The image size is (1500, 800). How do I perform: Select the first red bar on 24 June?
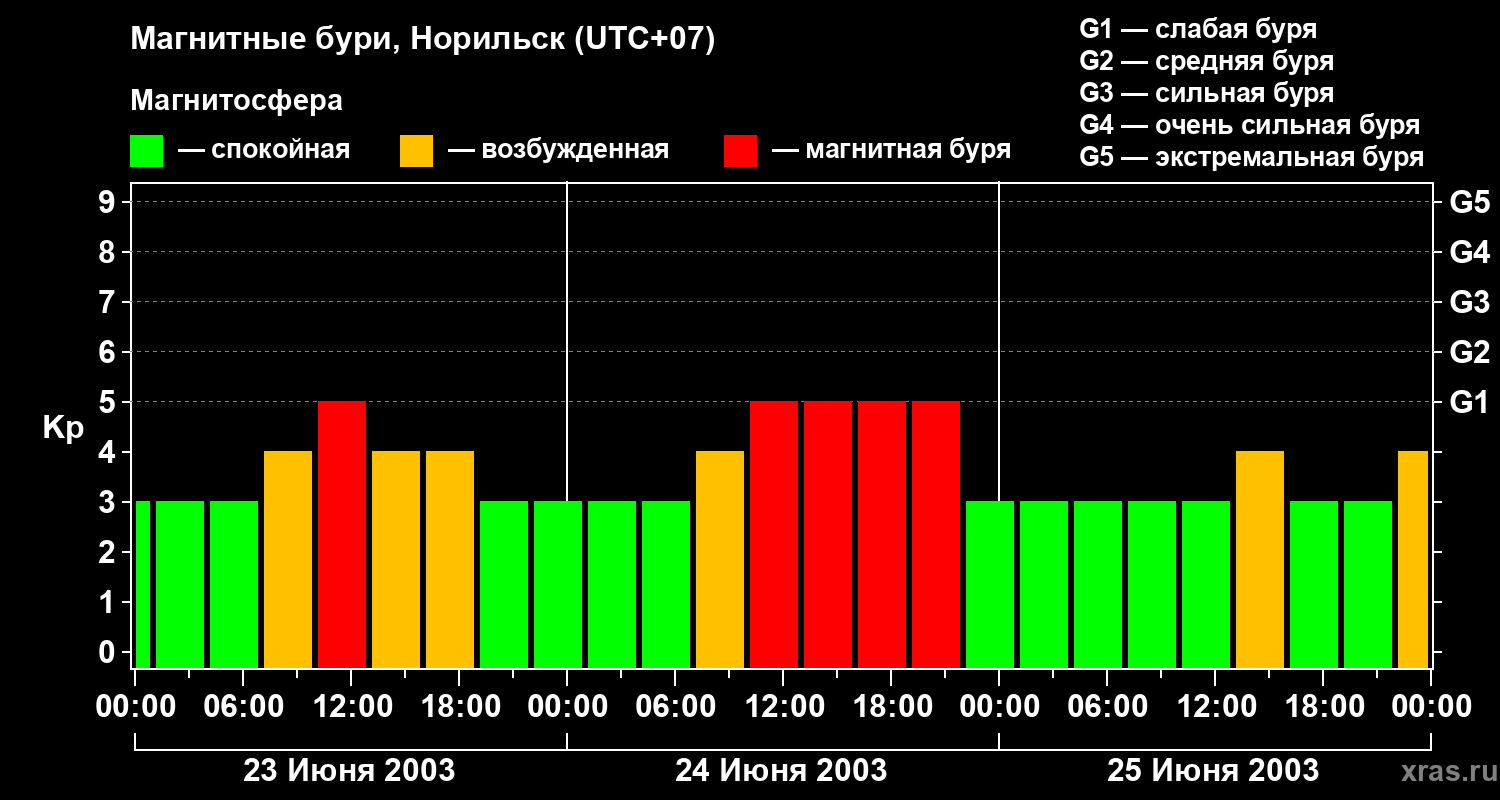pos(774,534)
